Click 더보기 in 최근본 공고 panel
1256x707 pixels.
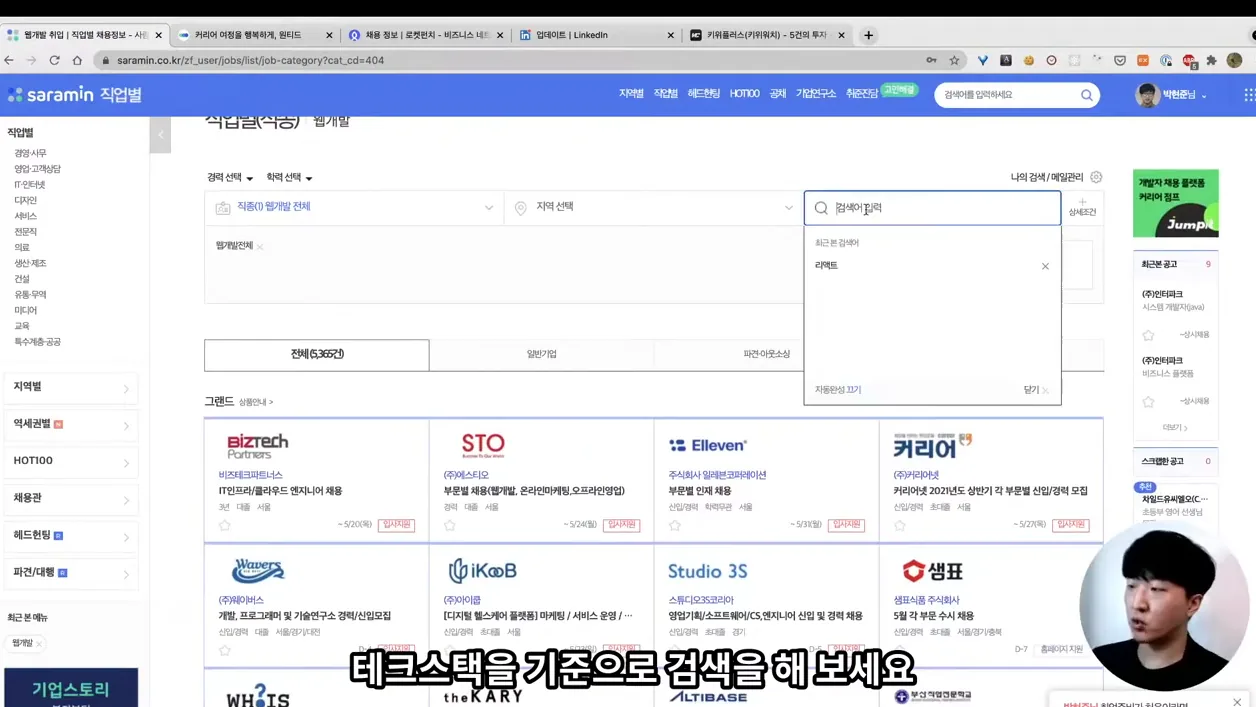click(1175, 427)
